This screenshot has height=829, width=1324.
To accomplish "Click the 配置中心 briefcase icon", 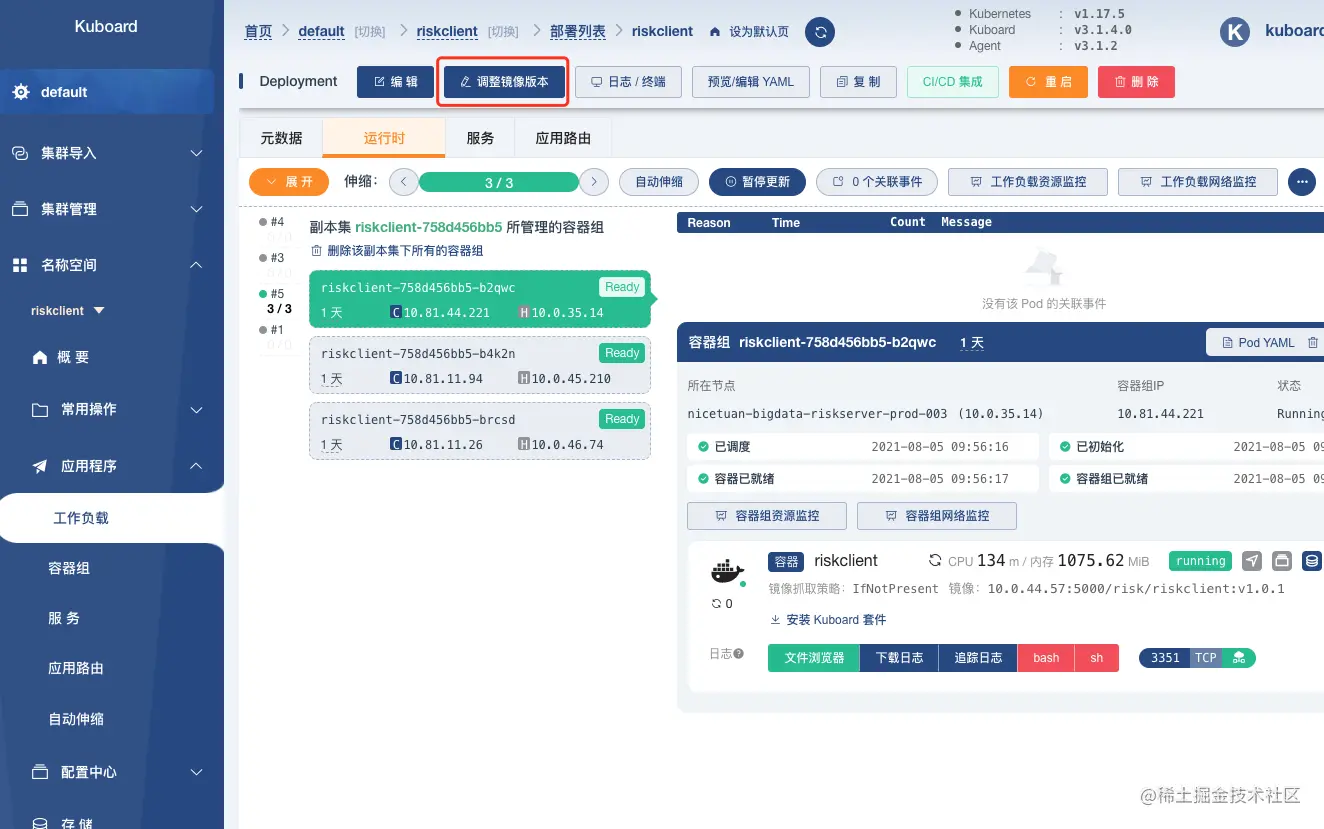I will 40,772.
